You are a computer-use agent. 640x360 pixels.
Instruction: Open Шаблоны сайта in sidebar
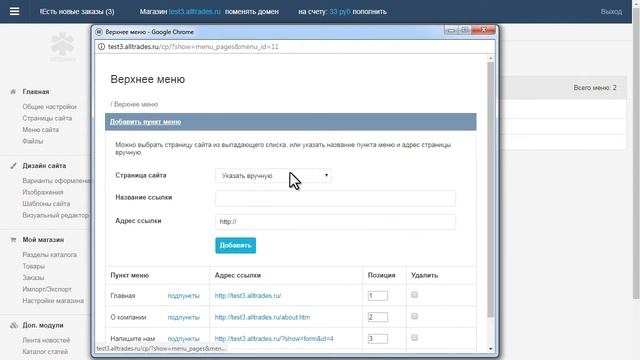(46, 203)
